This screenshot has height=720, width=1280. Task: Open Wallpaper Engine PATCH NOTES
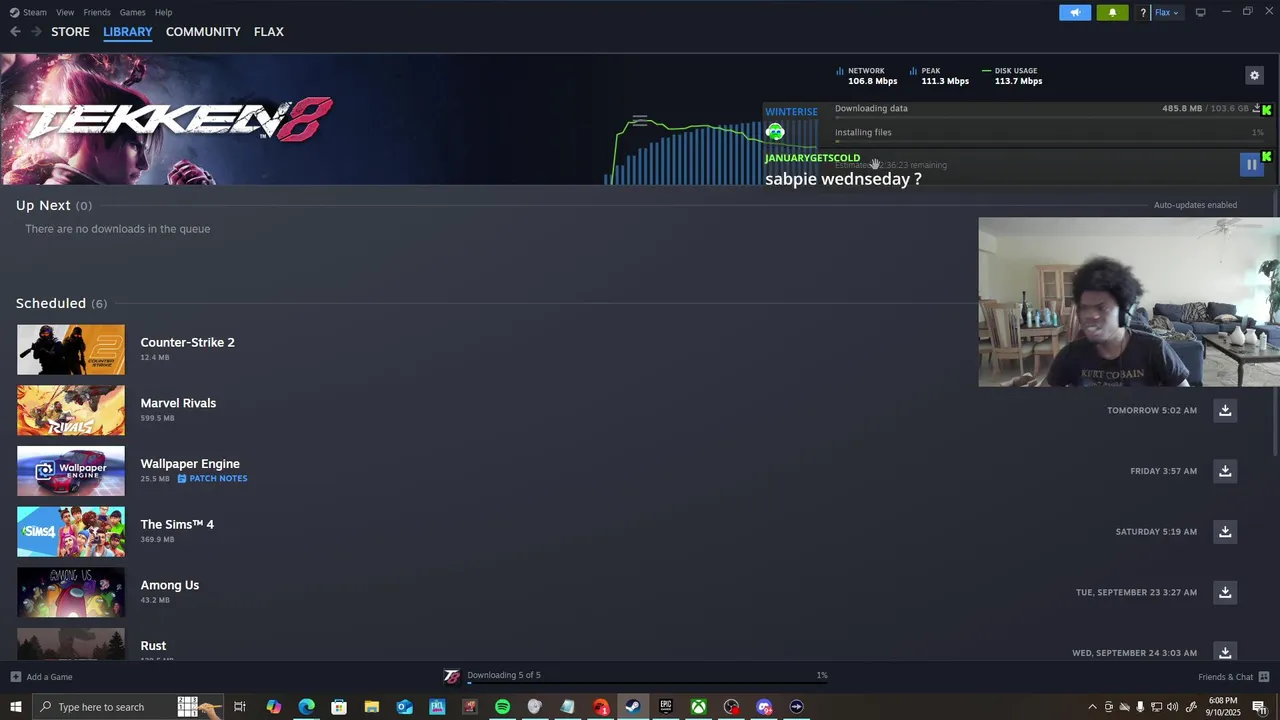pyautogui.click(x=212, y=479)
